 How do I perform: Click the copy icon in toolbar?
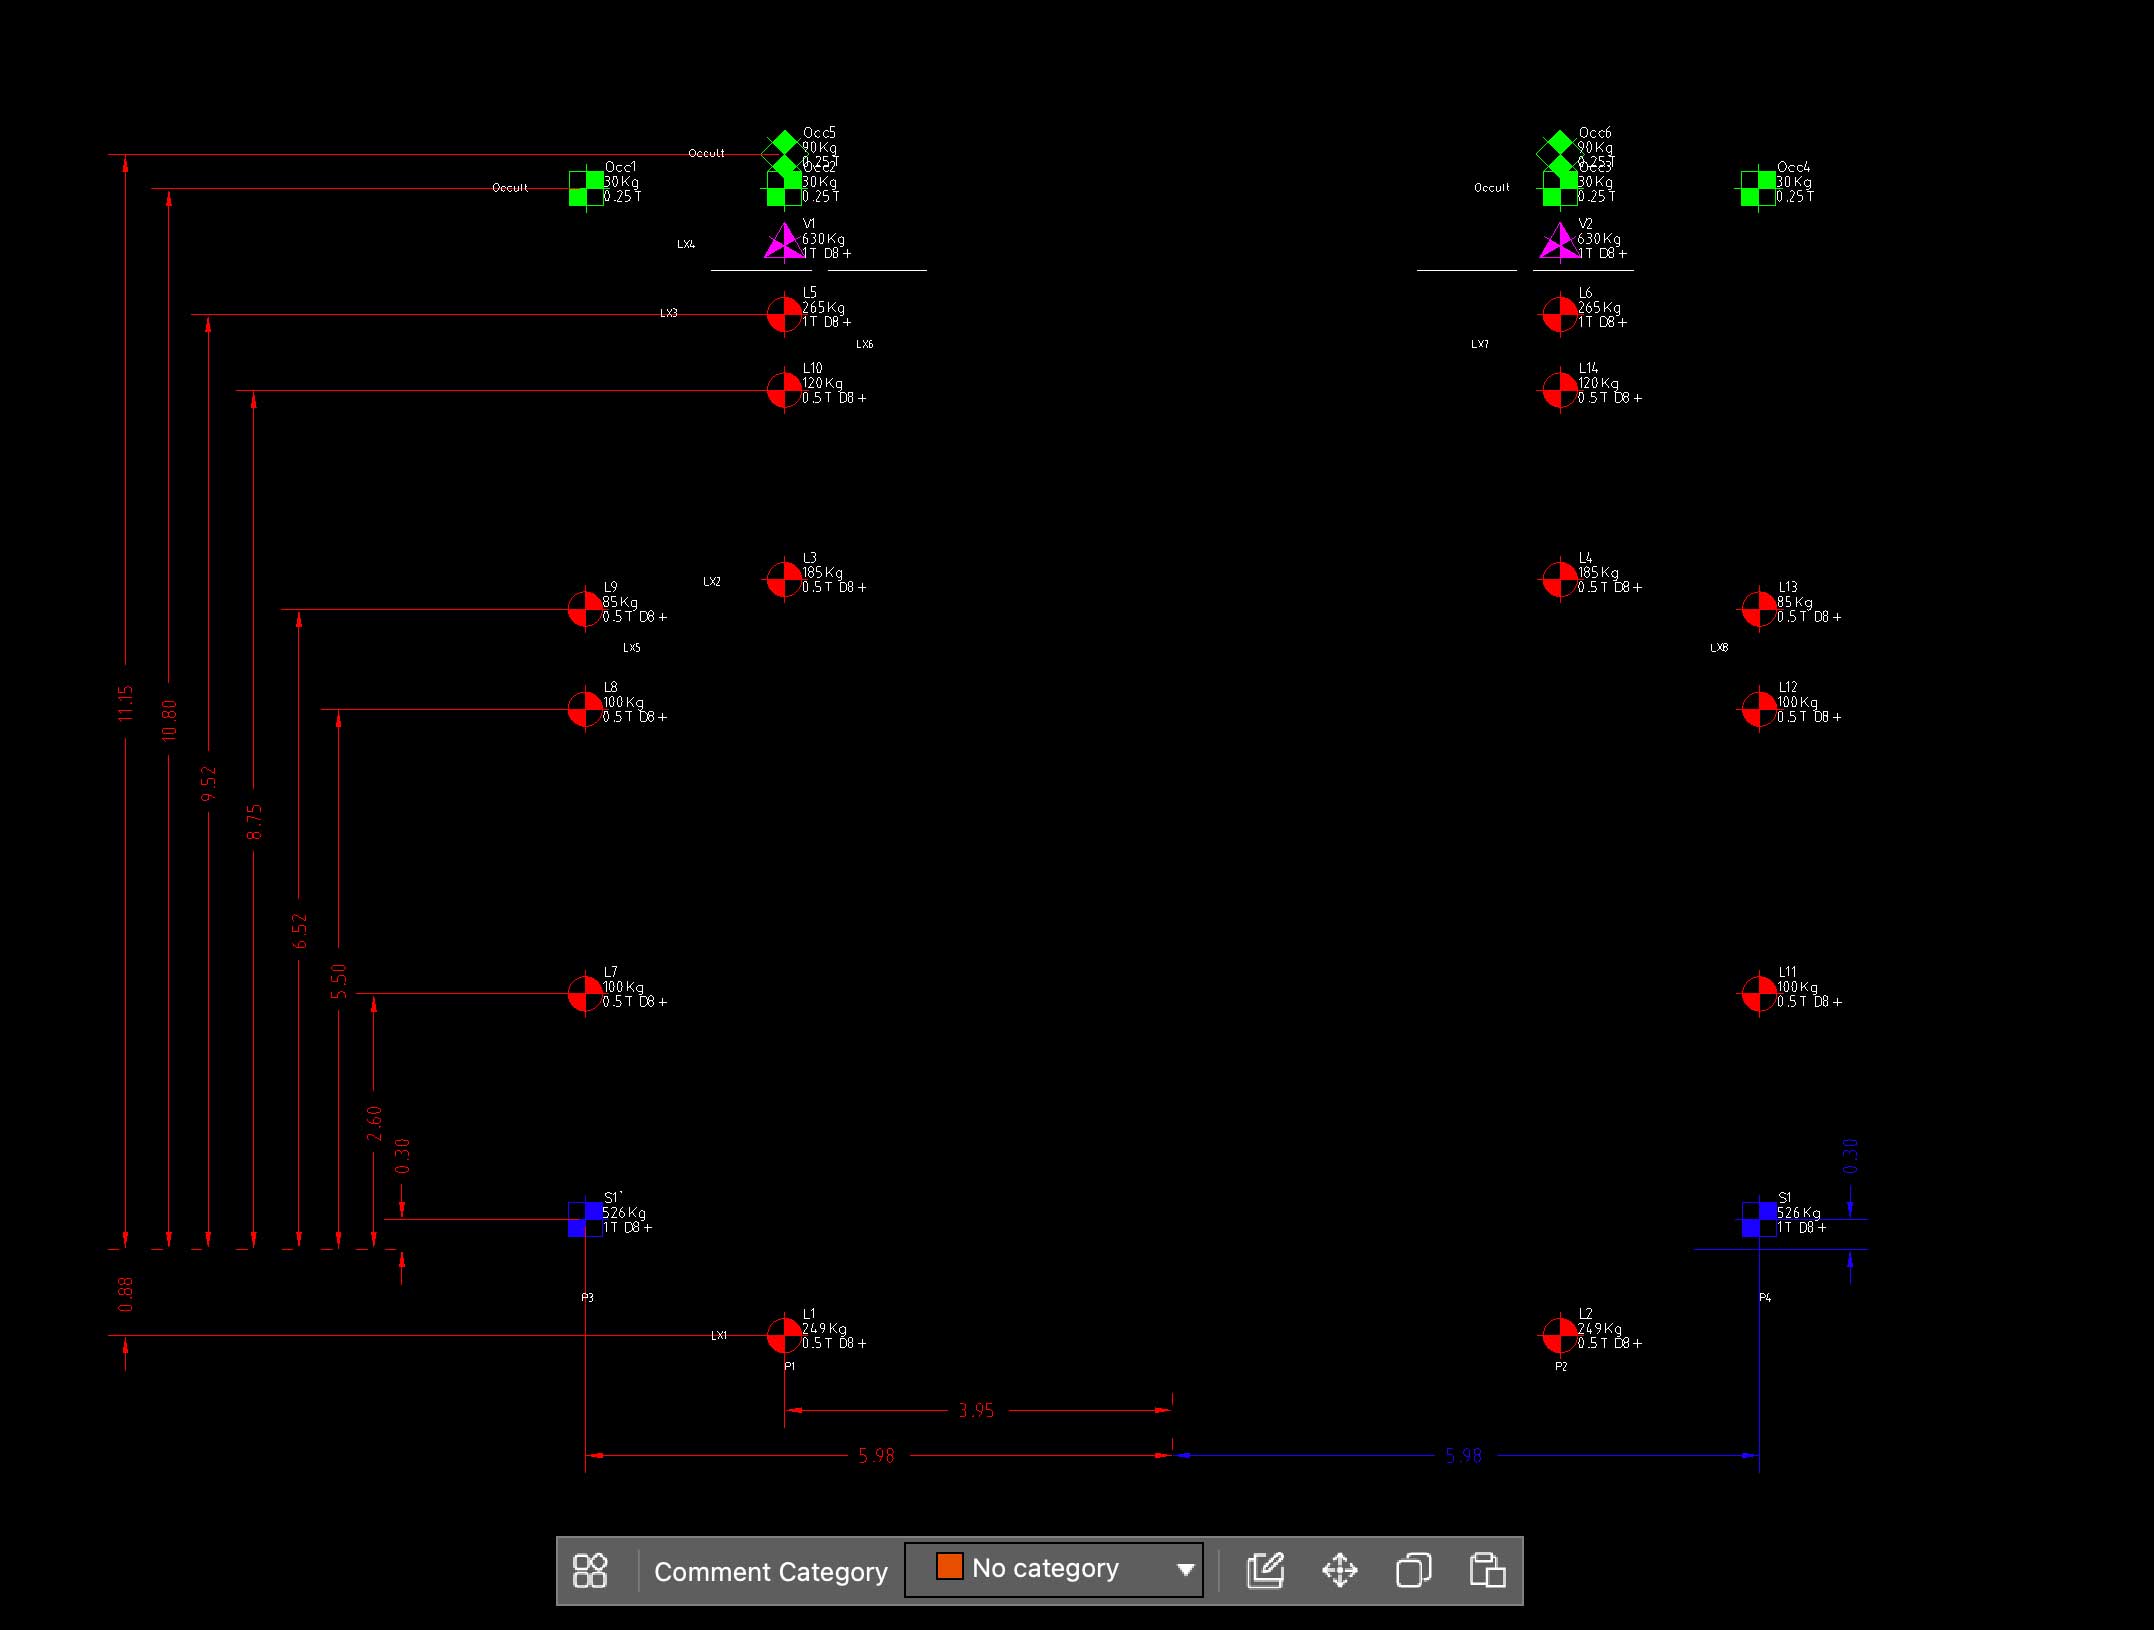click(x=1413, y=1570)
